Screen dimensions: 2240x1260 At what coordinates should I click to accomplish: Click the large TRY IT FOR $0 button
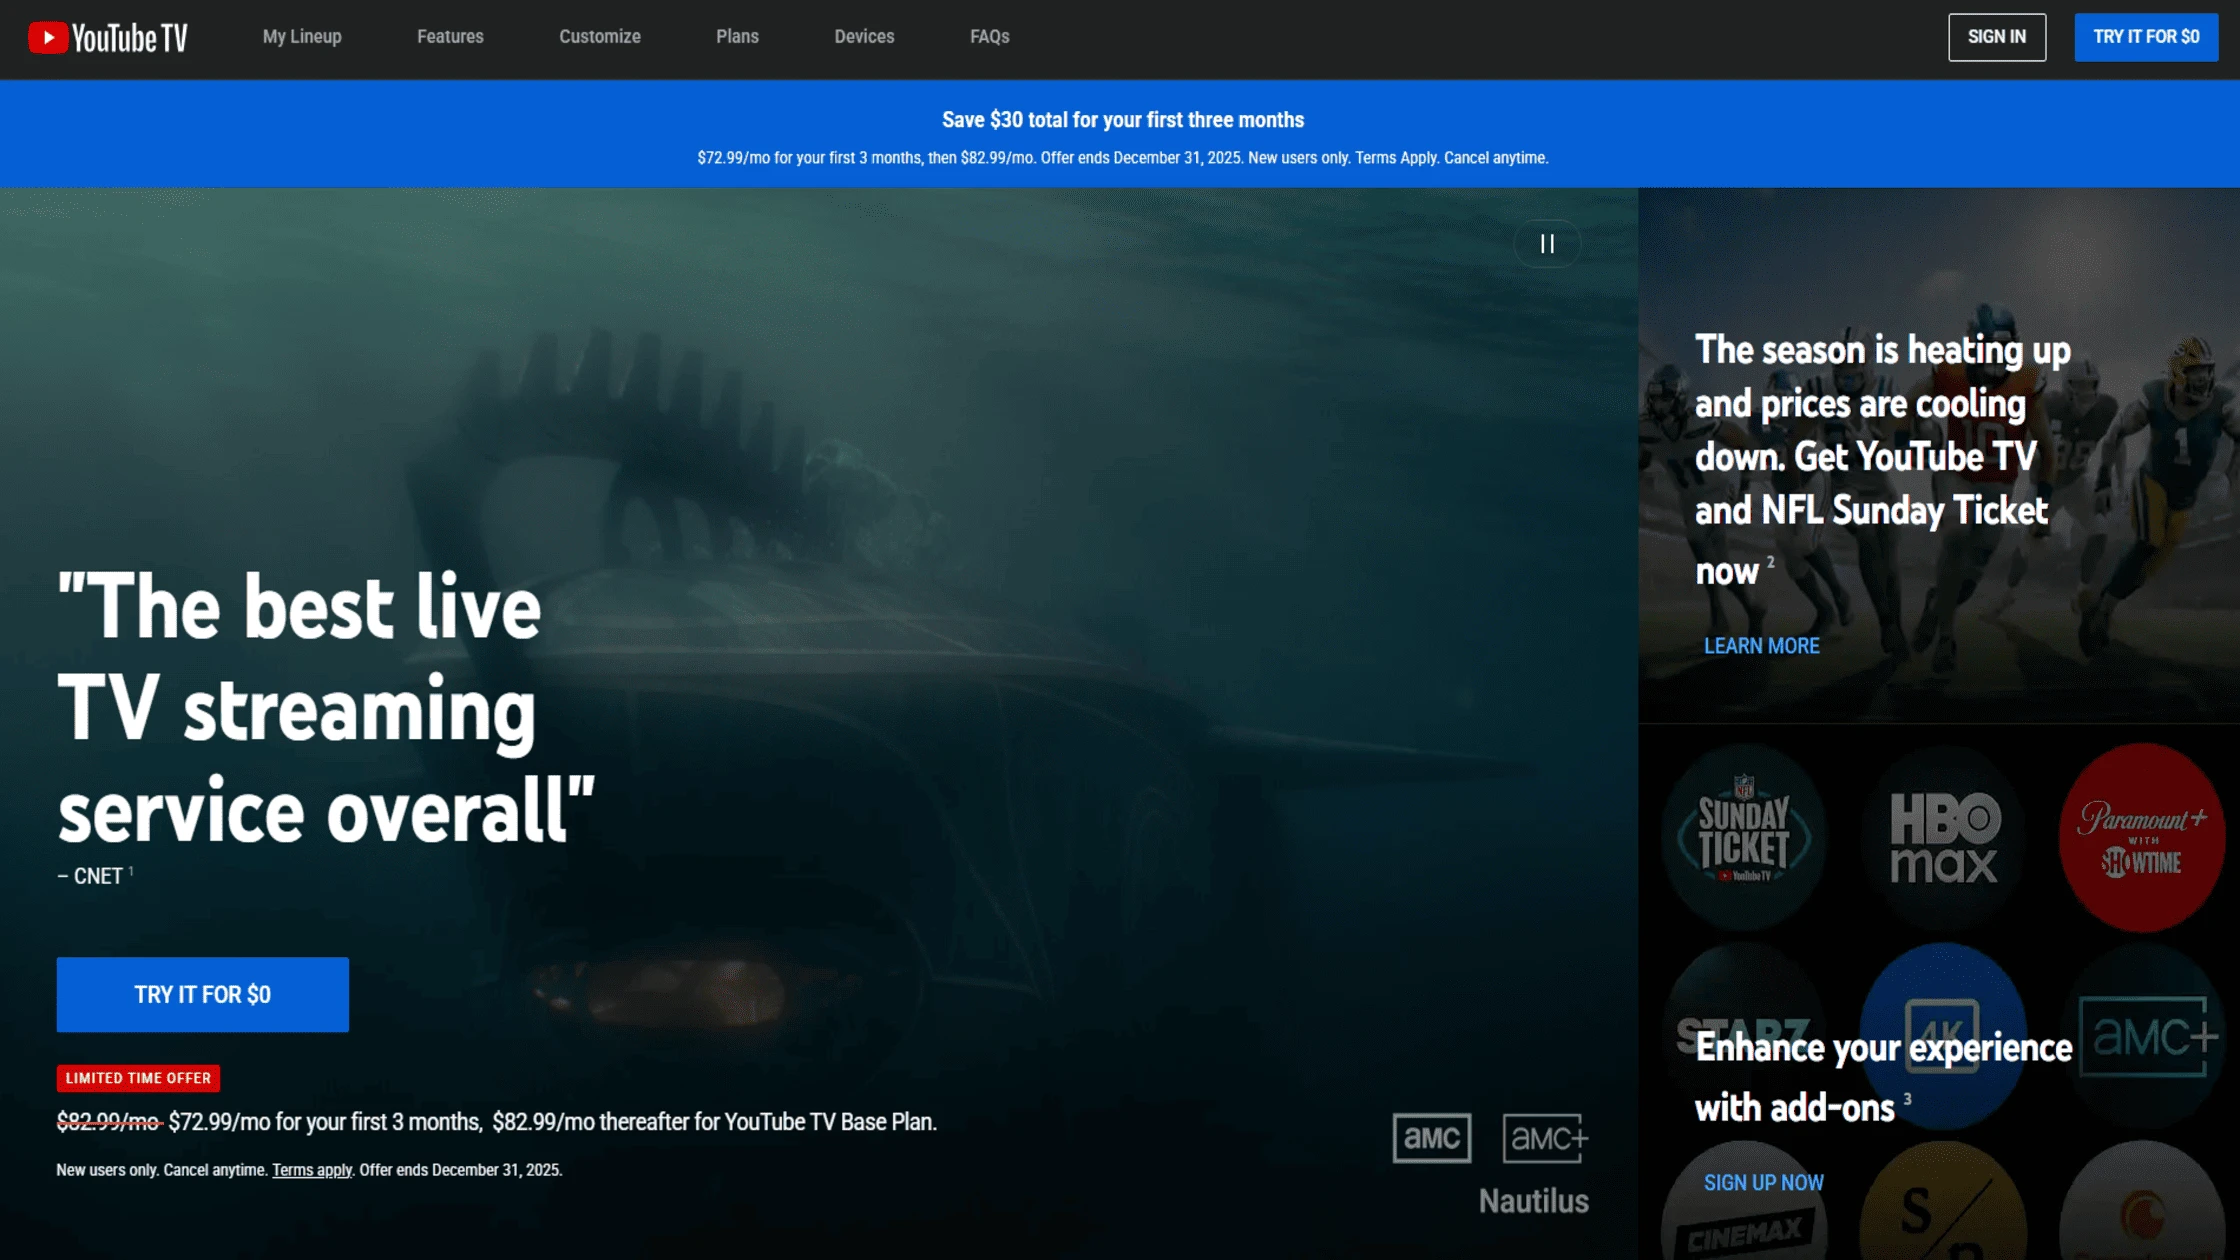pos(202,993)
